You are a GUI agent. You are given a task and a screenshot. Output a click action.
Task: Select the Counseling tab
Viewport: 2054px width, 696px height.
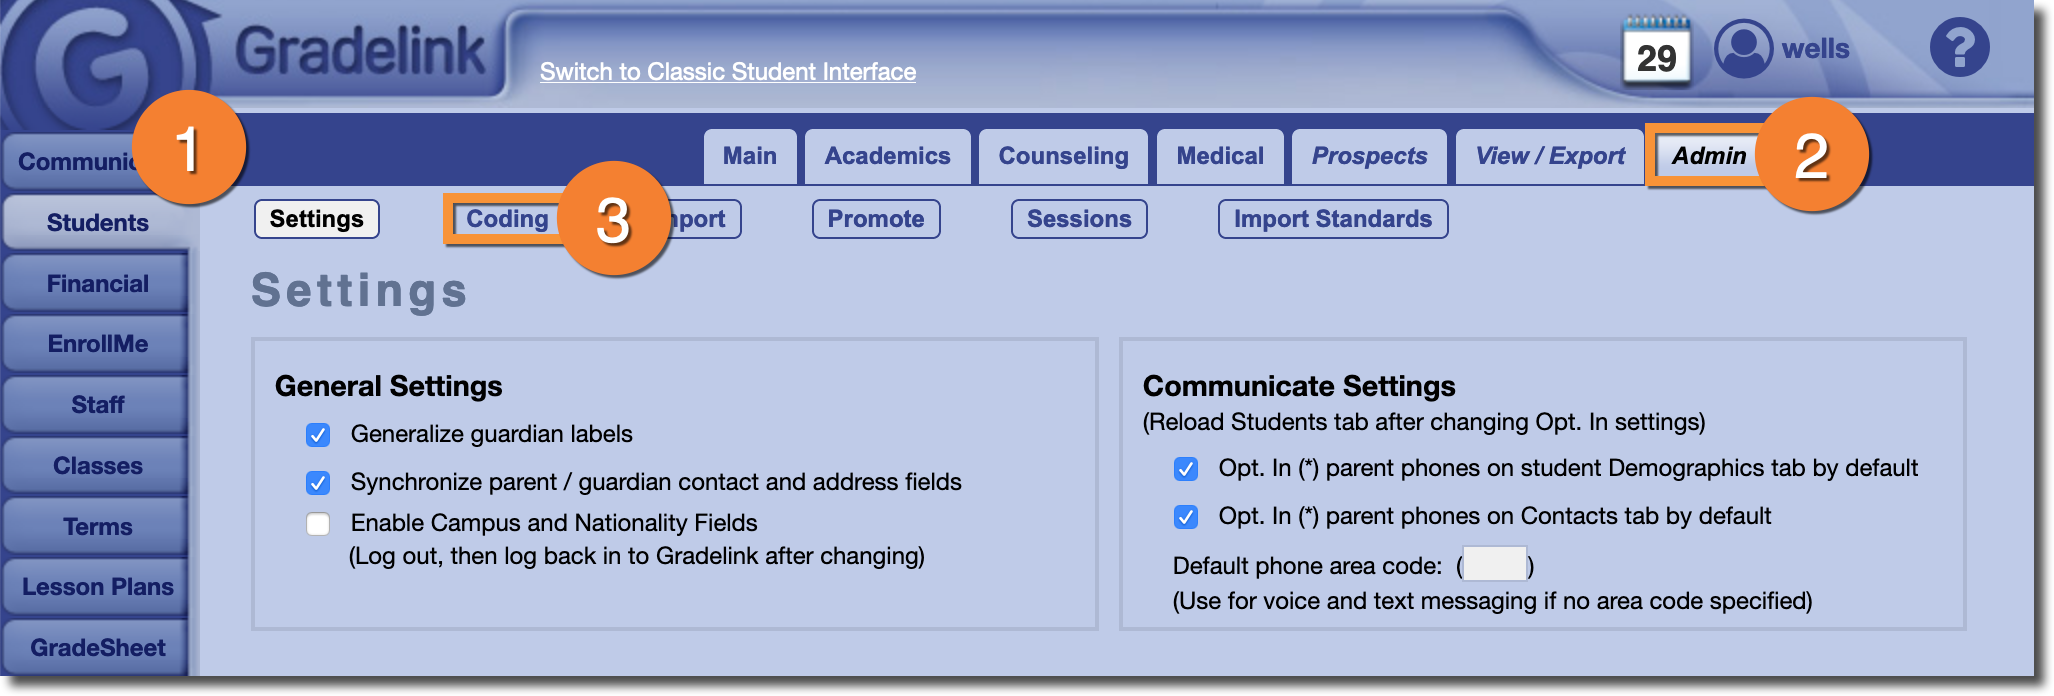pyautogui.click(x=1063, y=156)
